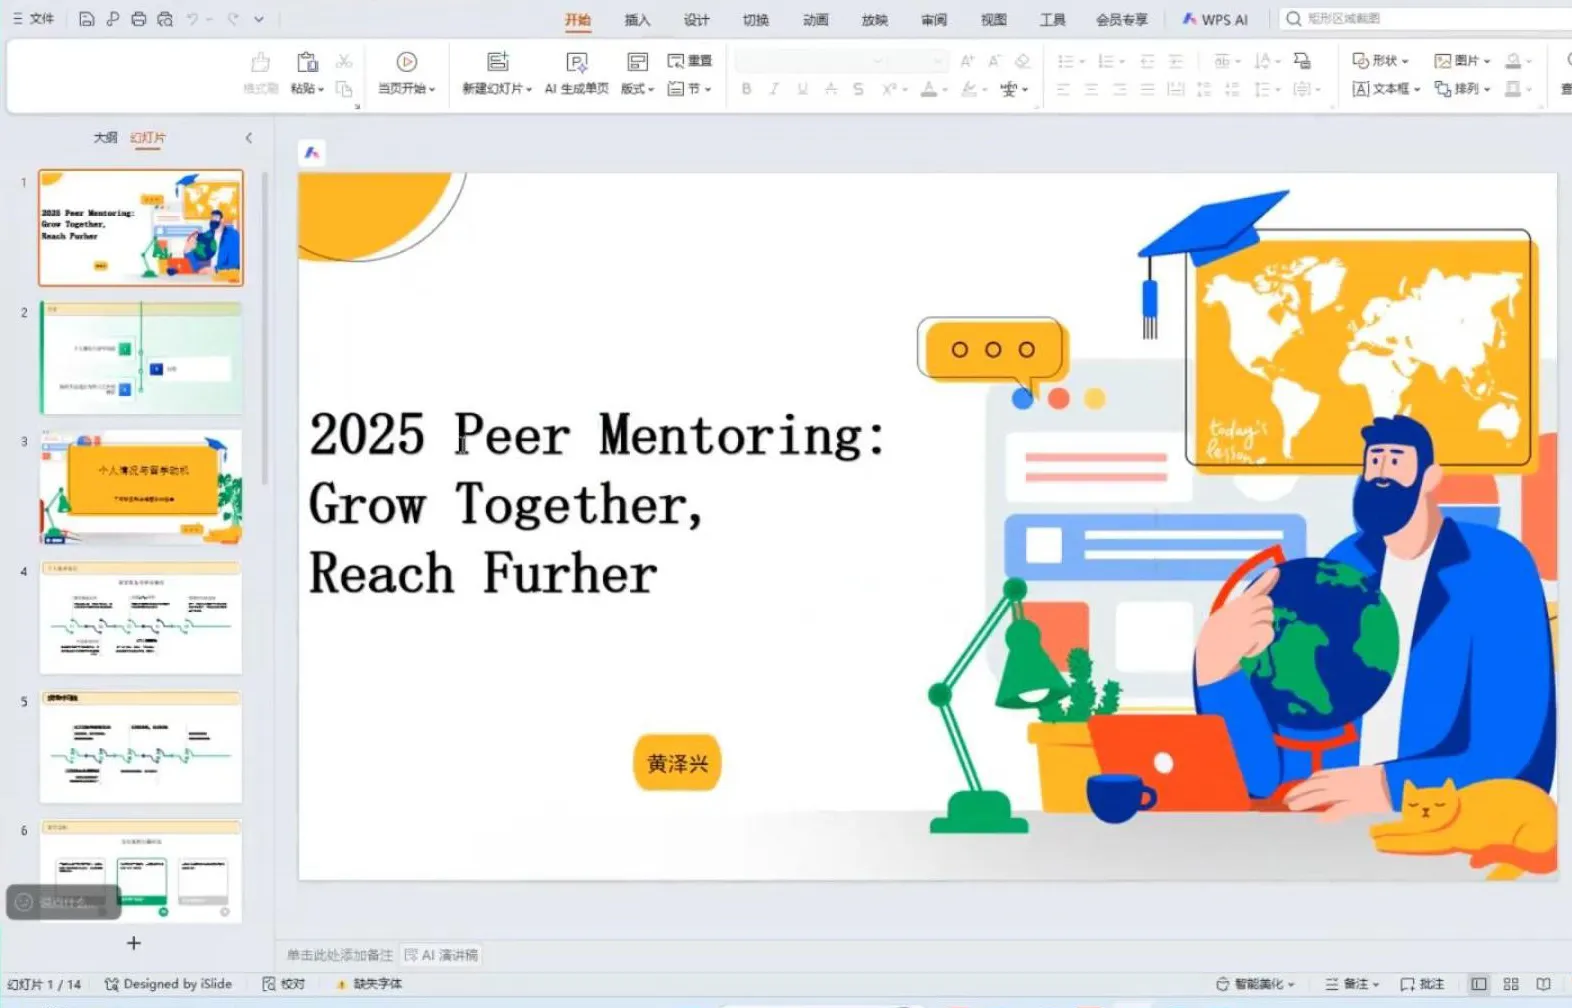Click the 当页开始 play-from-current icon
Image resolution: width=1572 pixels, height=1008 pixels.
[x=406, y=62]
